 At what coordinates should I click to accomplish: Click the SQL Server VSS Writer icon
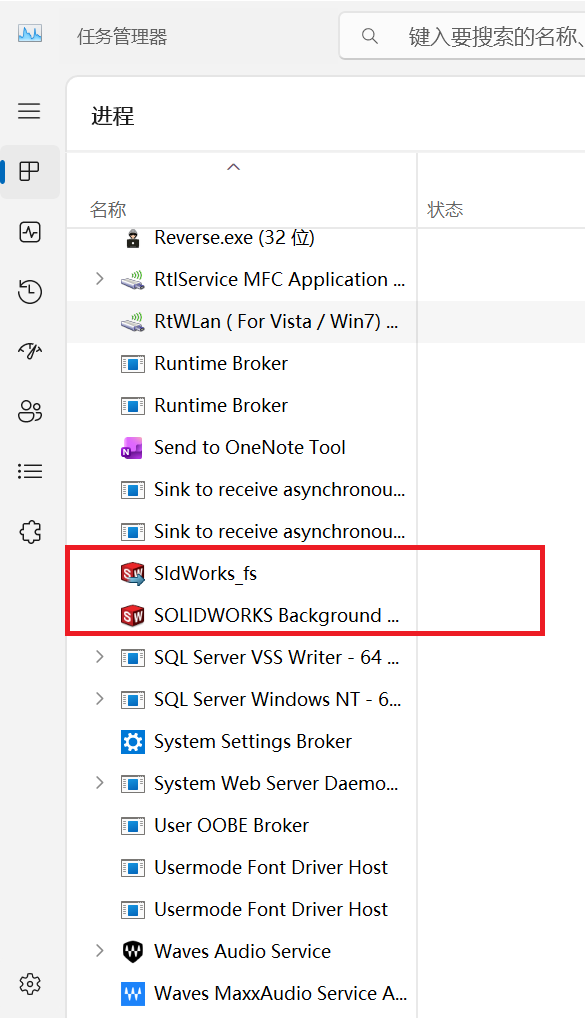point(133,658)
